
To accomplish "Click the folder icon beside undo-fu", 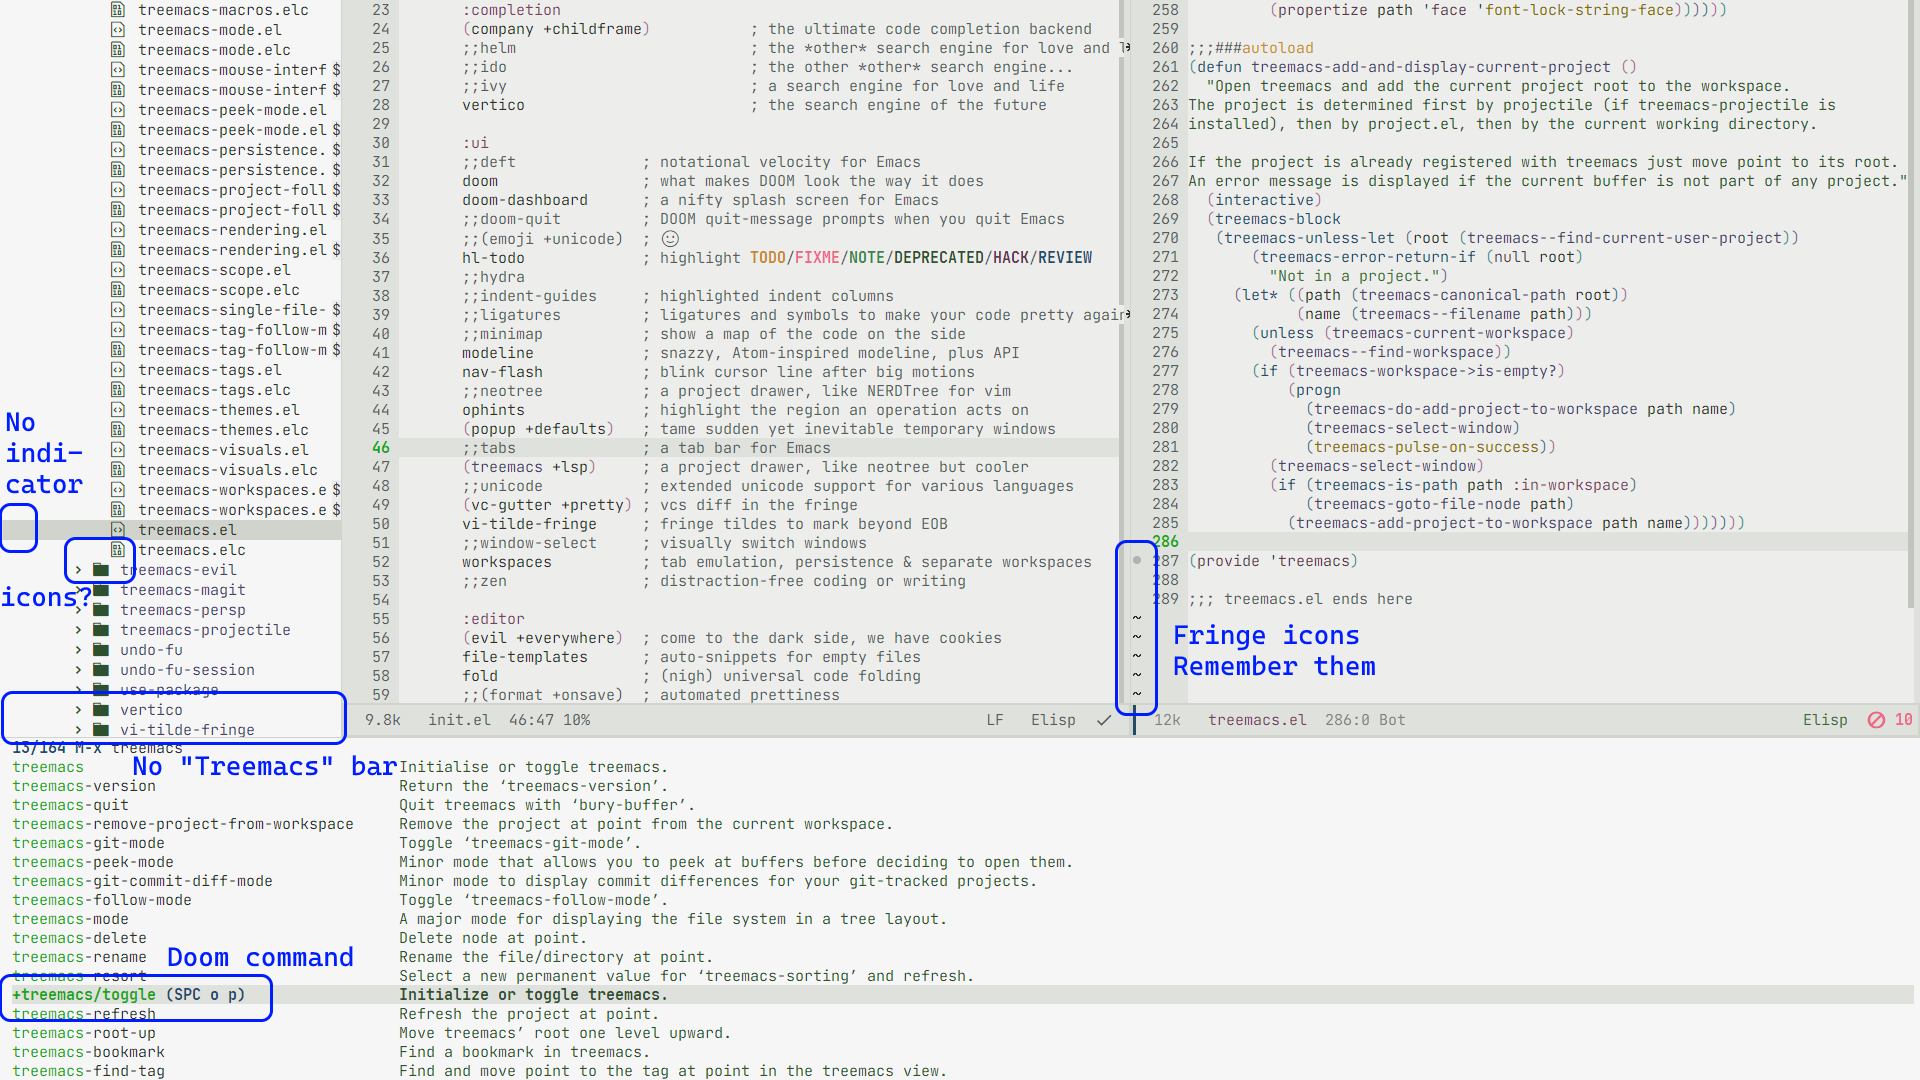I will (101, 649).
